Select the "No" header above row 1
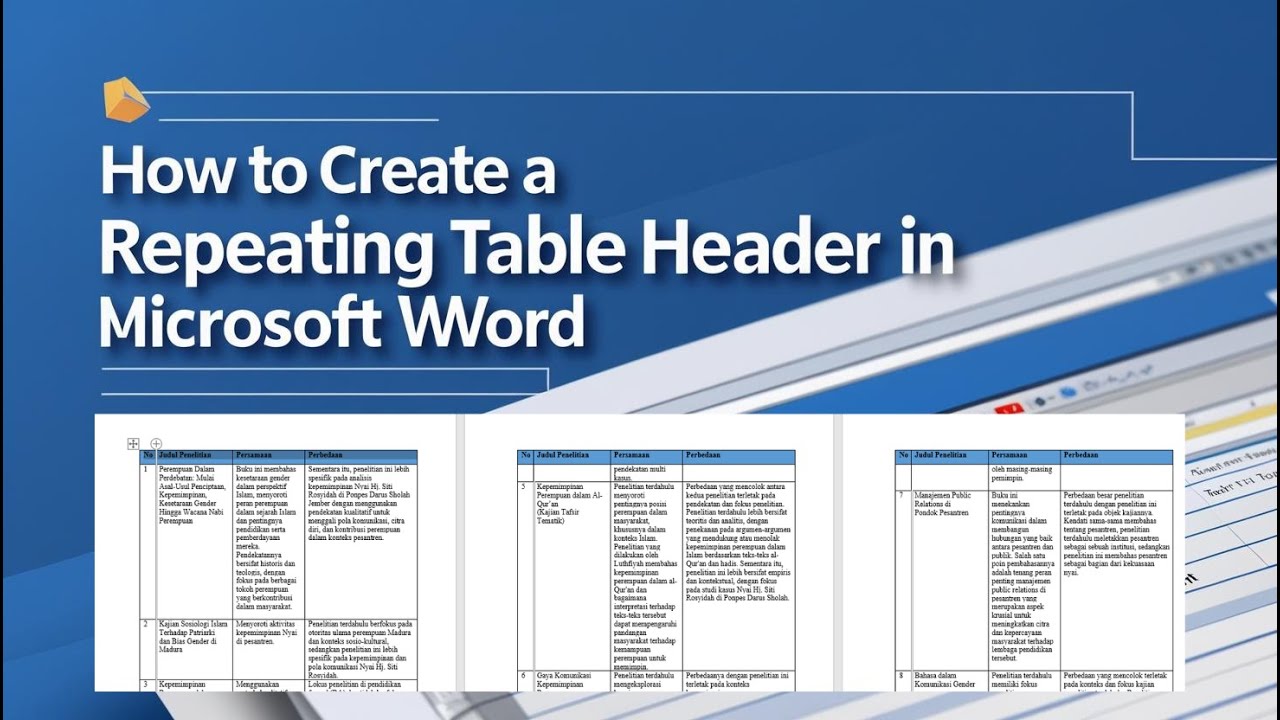1280x720 pixels. (x=148, y=456)
